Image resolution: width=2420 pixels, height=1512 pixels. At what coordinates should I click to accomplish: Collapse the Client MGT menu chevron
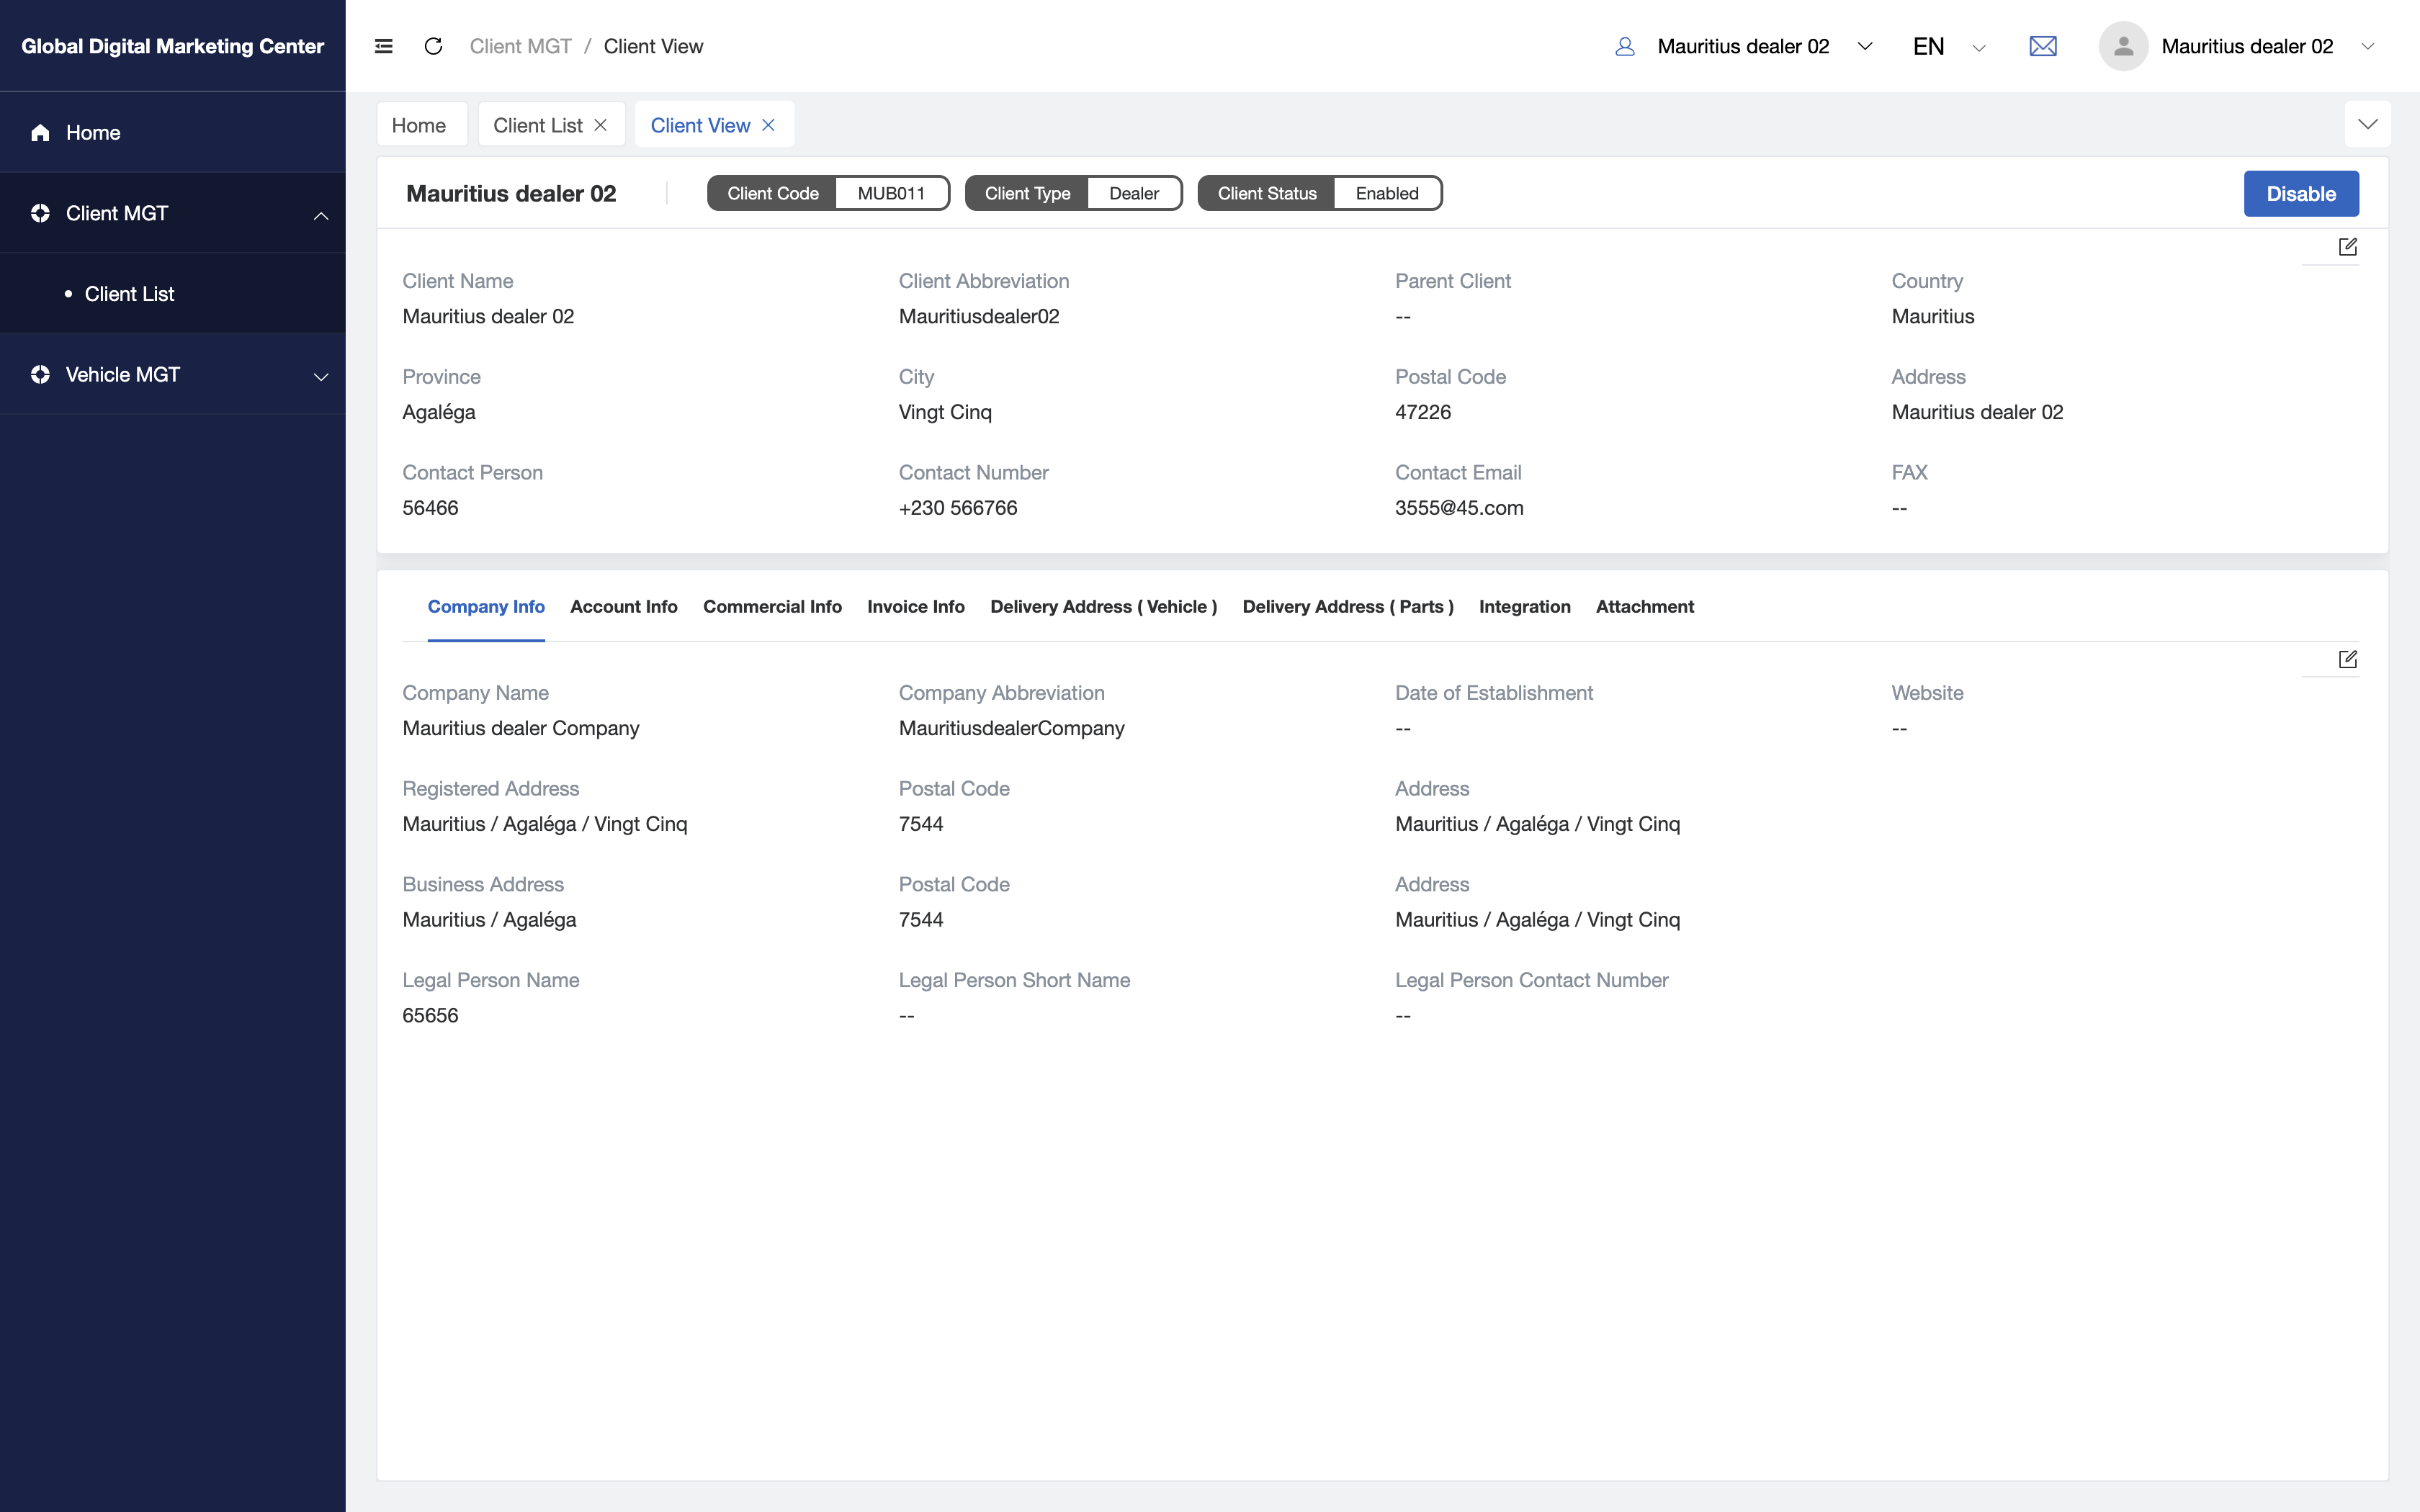321,215
